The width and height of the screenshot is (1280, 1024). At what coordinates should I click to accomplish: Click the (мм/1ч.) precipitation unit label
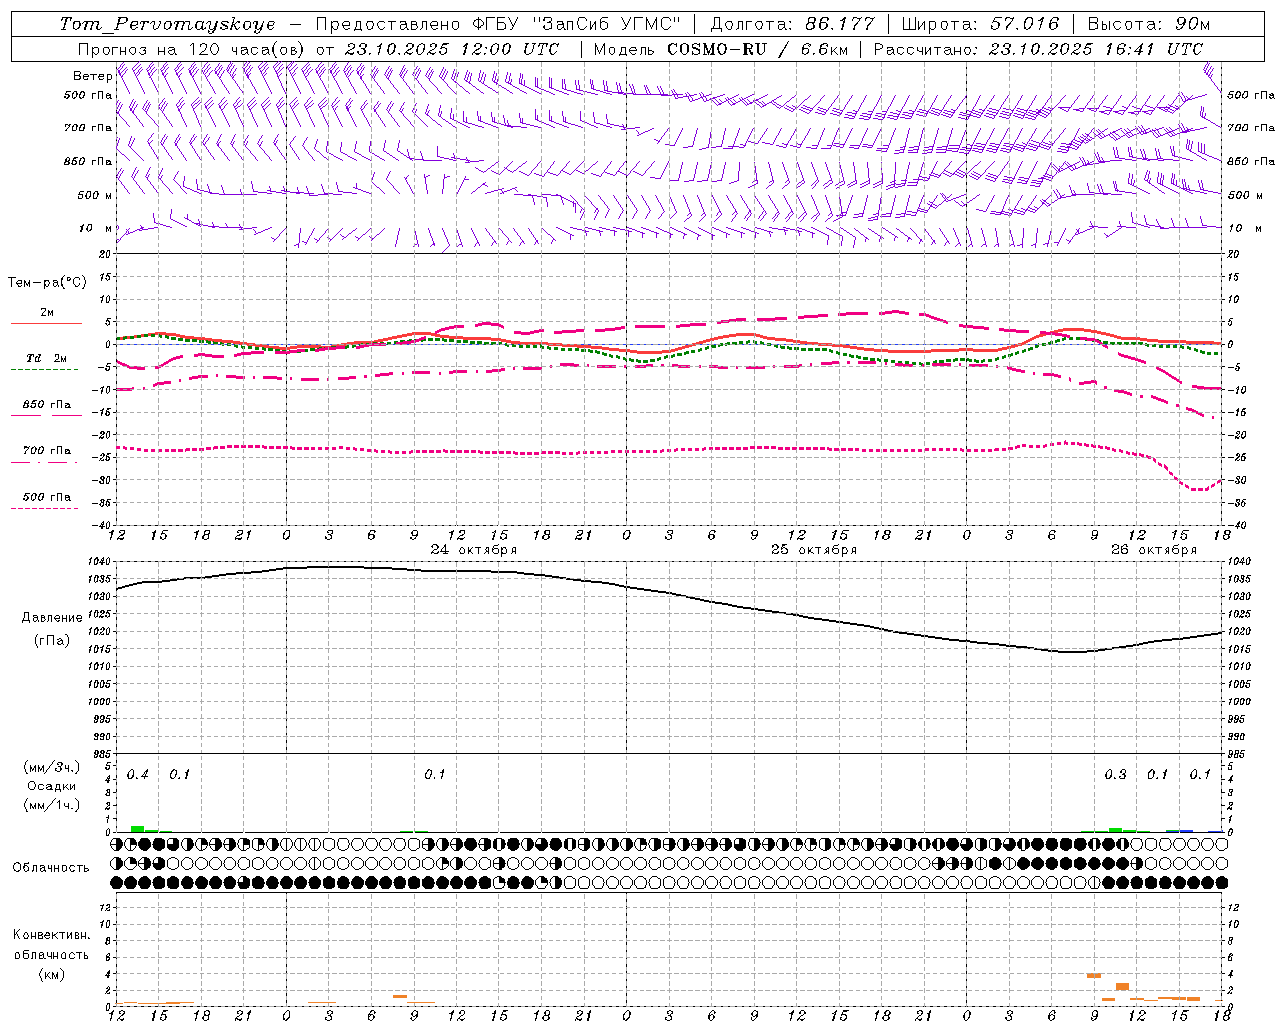click(x=52, y=805)
